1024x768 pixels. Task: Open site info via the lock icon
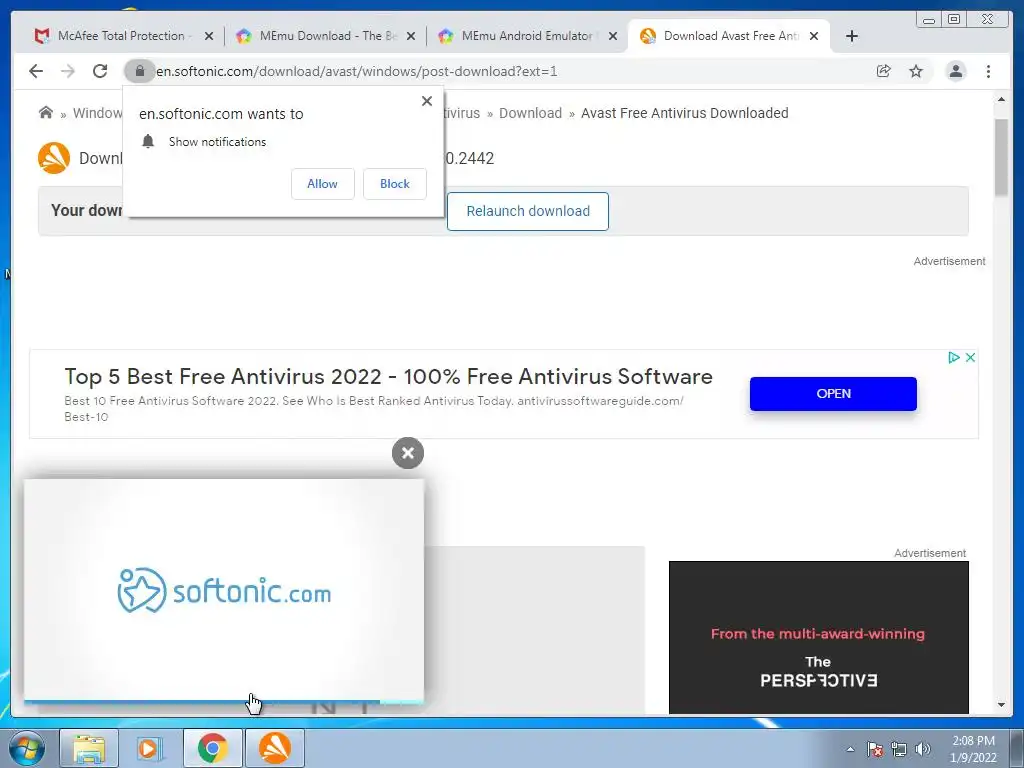click(139, 71)
